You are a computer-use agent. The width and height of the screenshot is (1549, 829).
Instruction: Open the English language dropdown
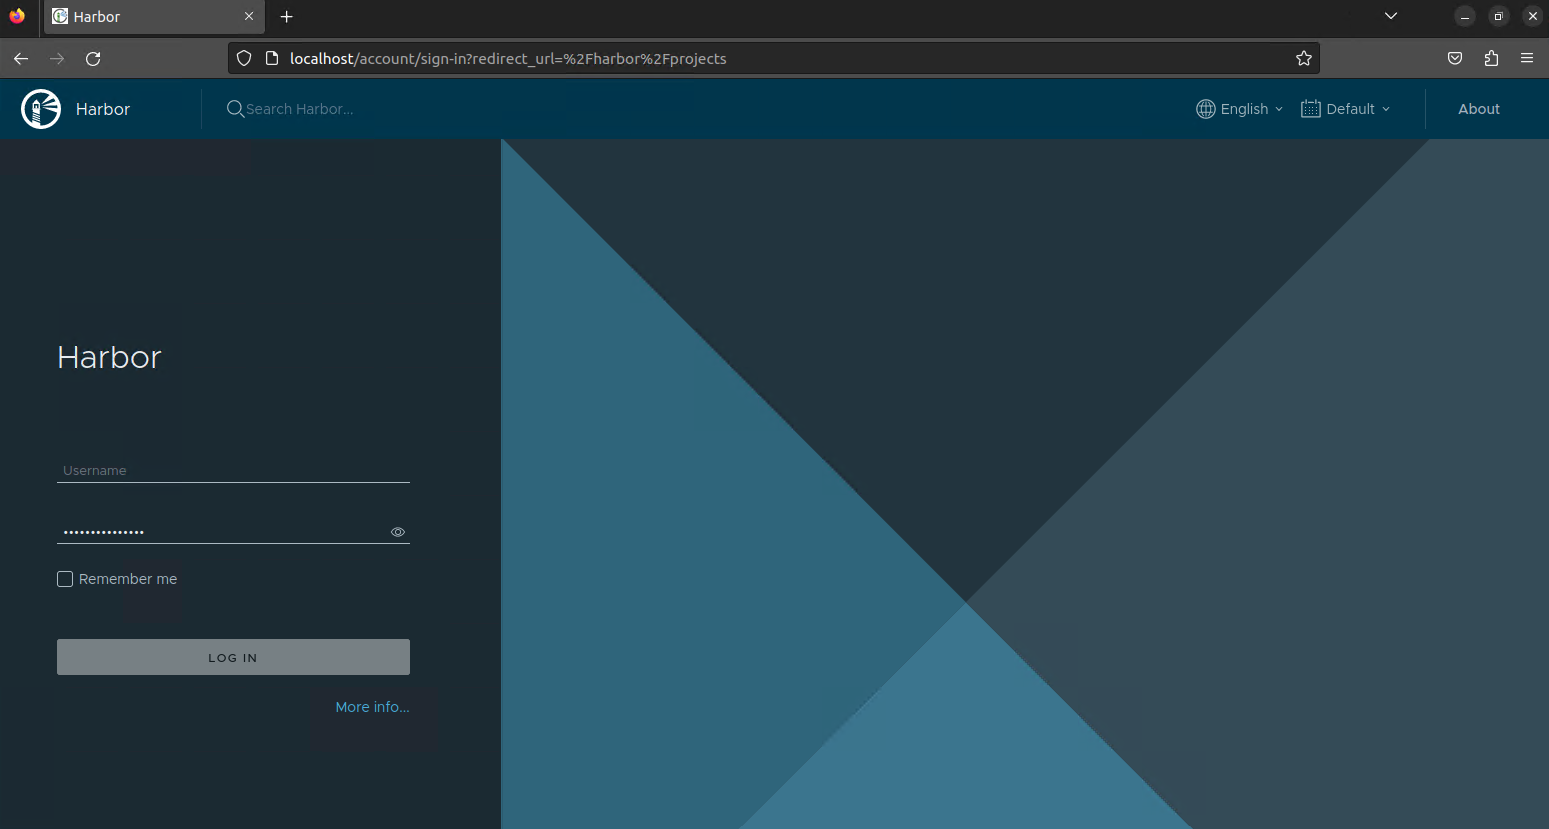pos(1240,109)
